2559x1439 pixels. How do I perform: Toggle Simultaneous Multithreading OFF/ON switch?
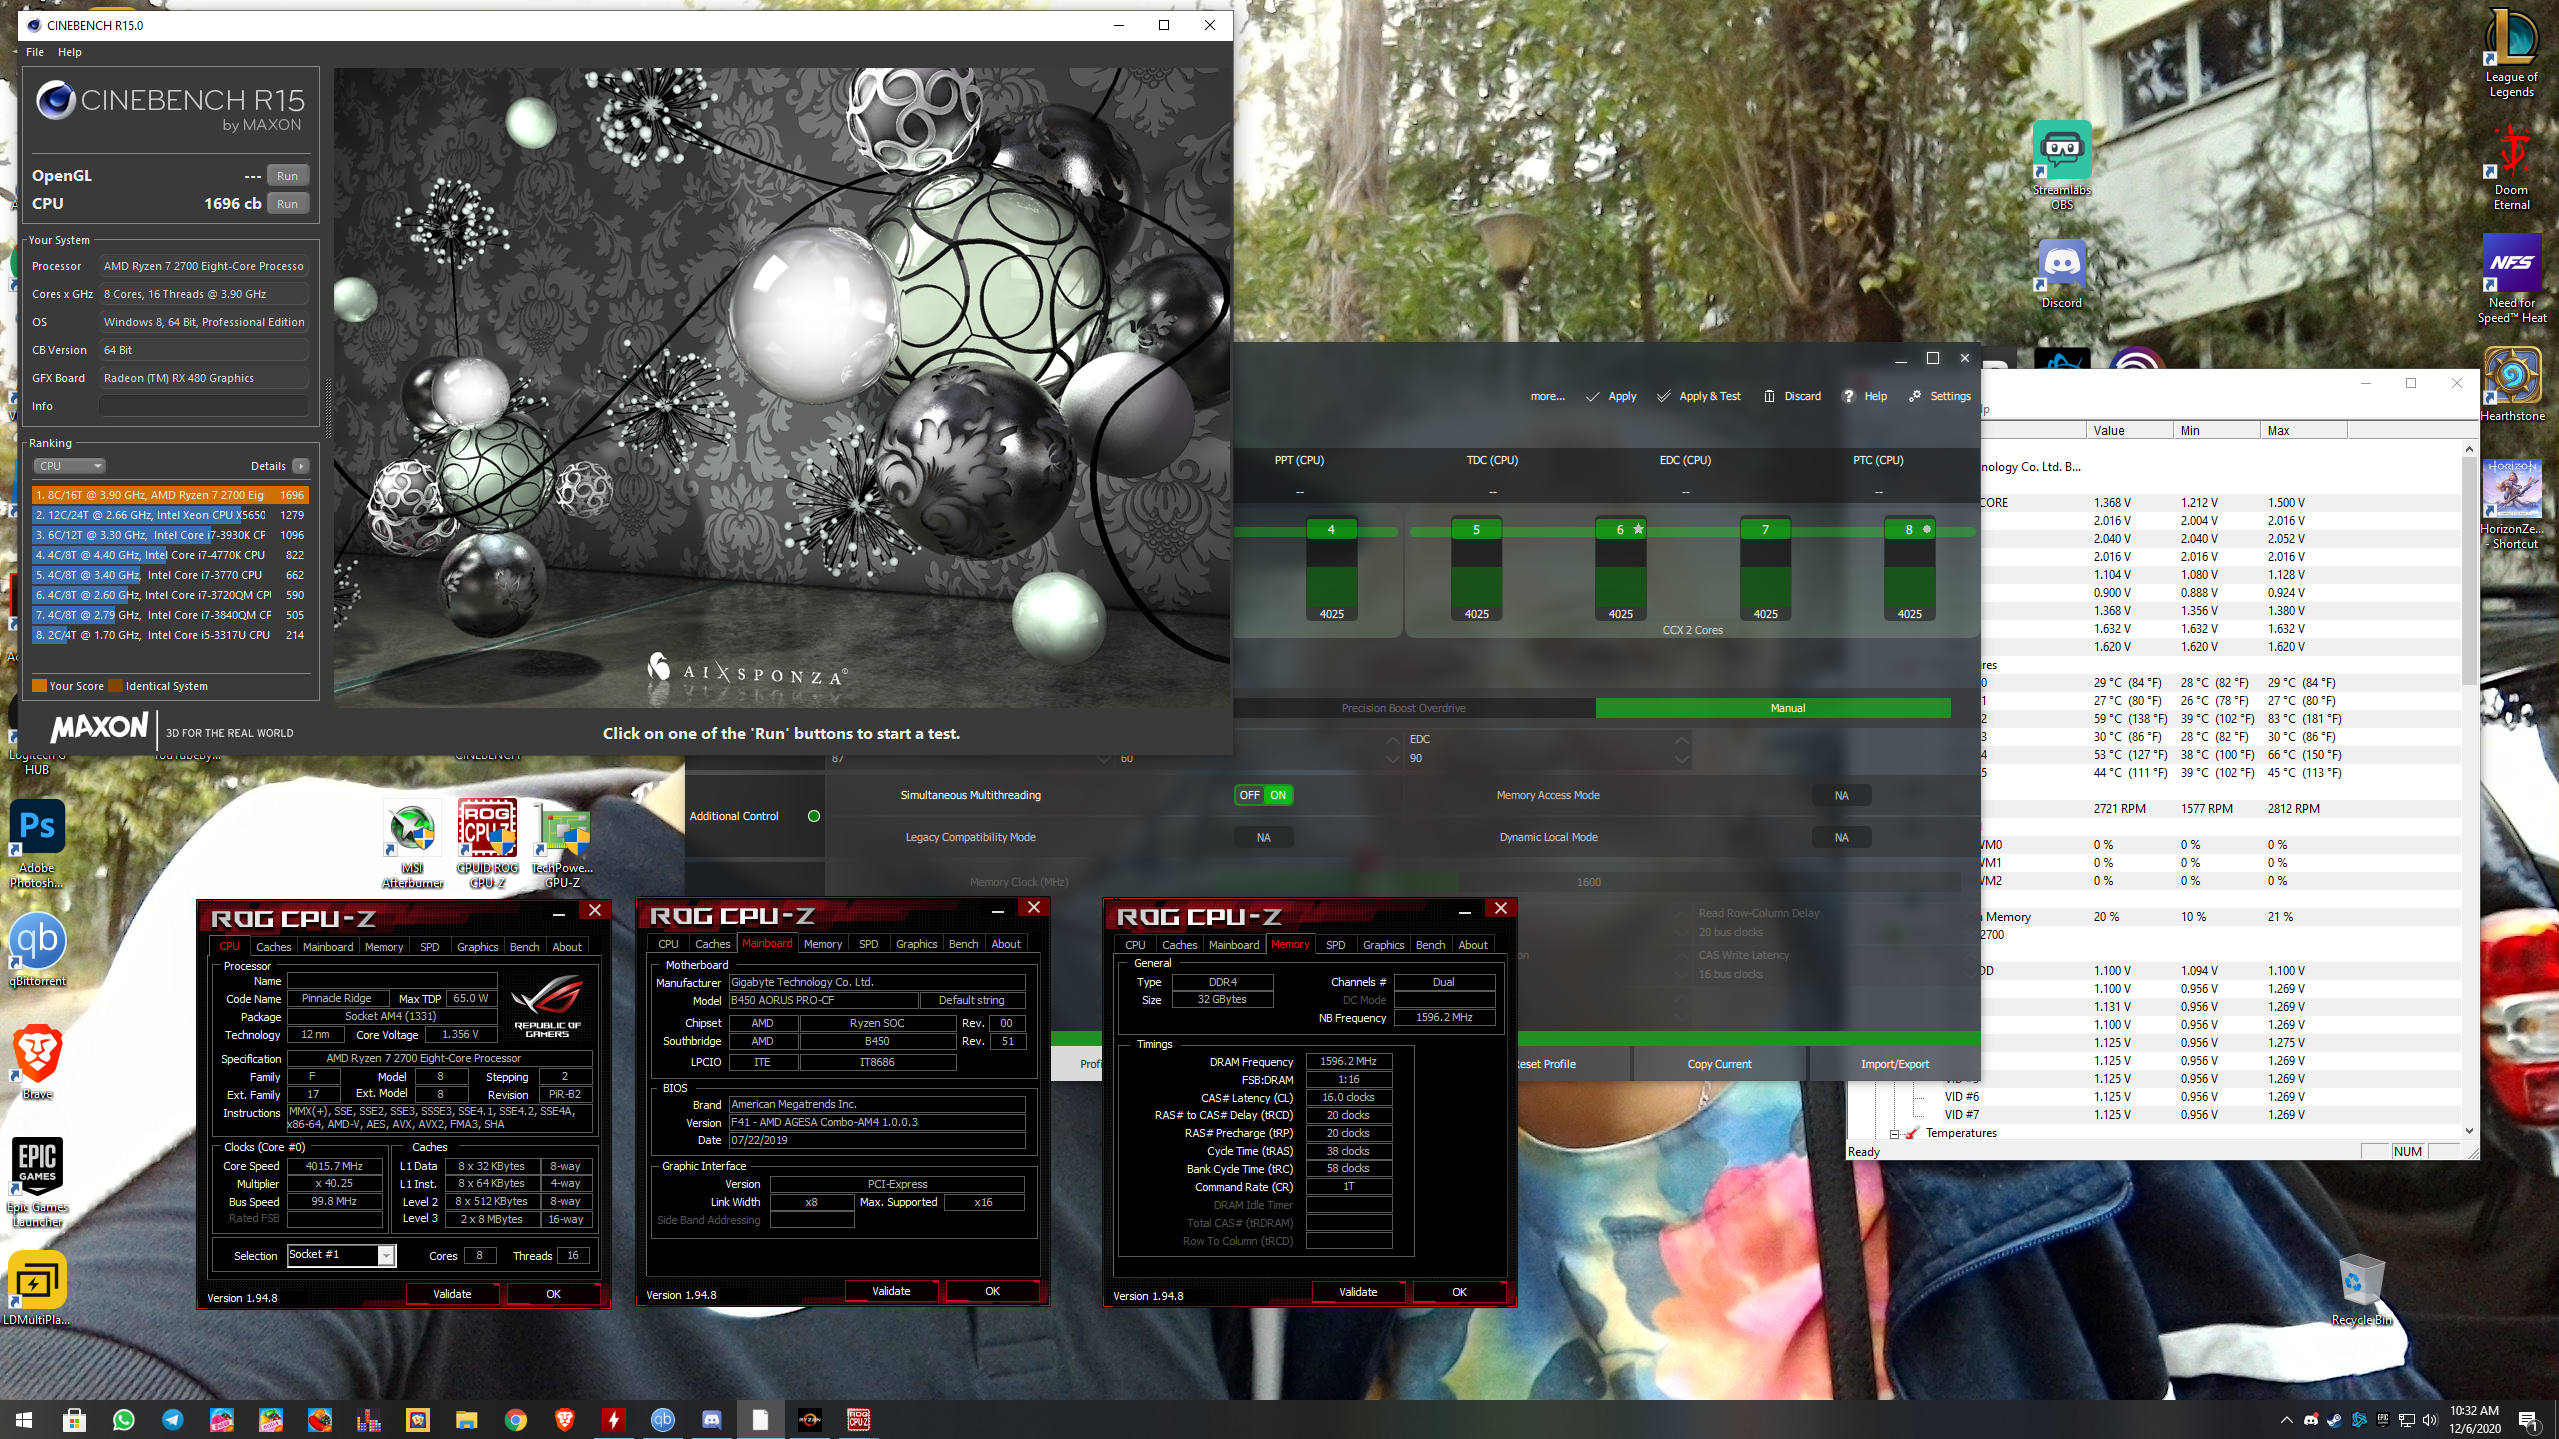[x=1264, y=795]
